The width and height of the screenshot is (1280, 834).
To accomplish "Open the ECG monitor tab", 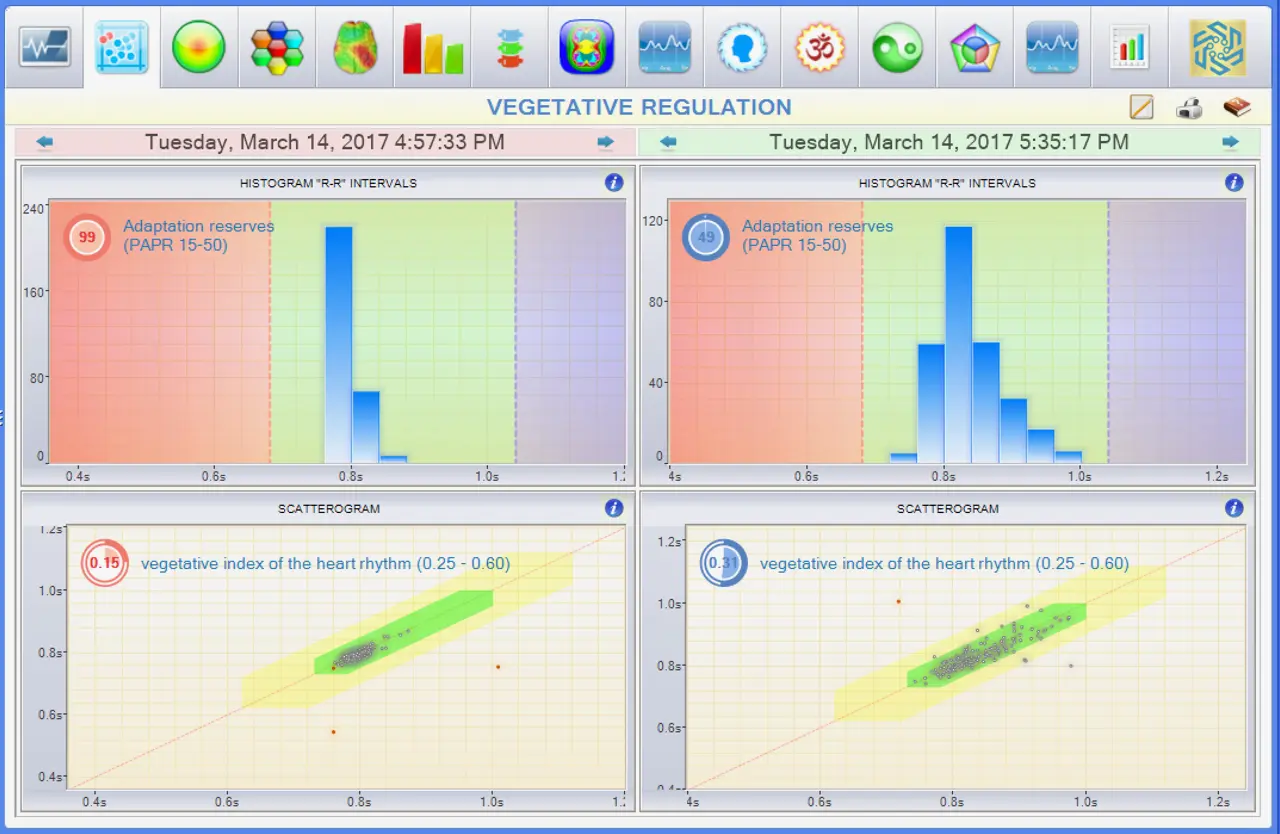I will (x=44, y=47).
